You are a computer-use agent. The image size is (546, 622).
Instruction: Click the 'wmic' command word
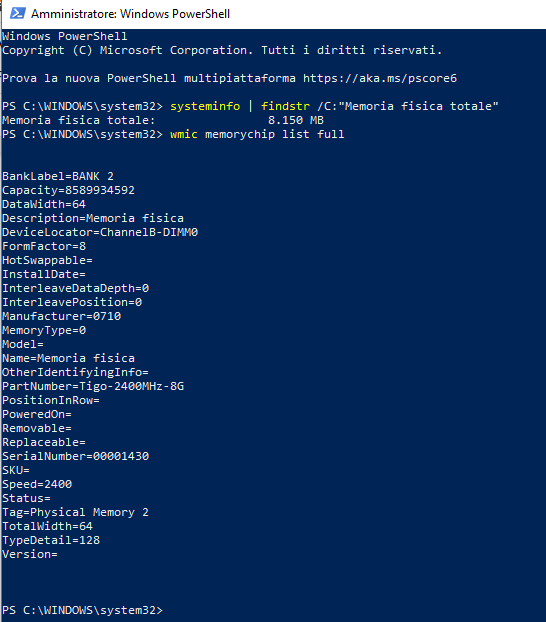(x=184, y=134)
